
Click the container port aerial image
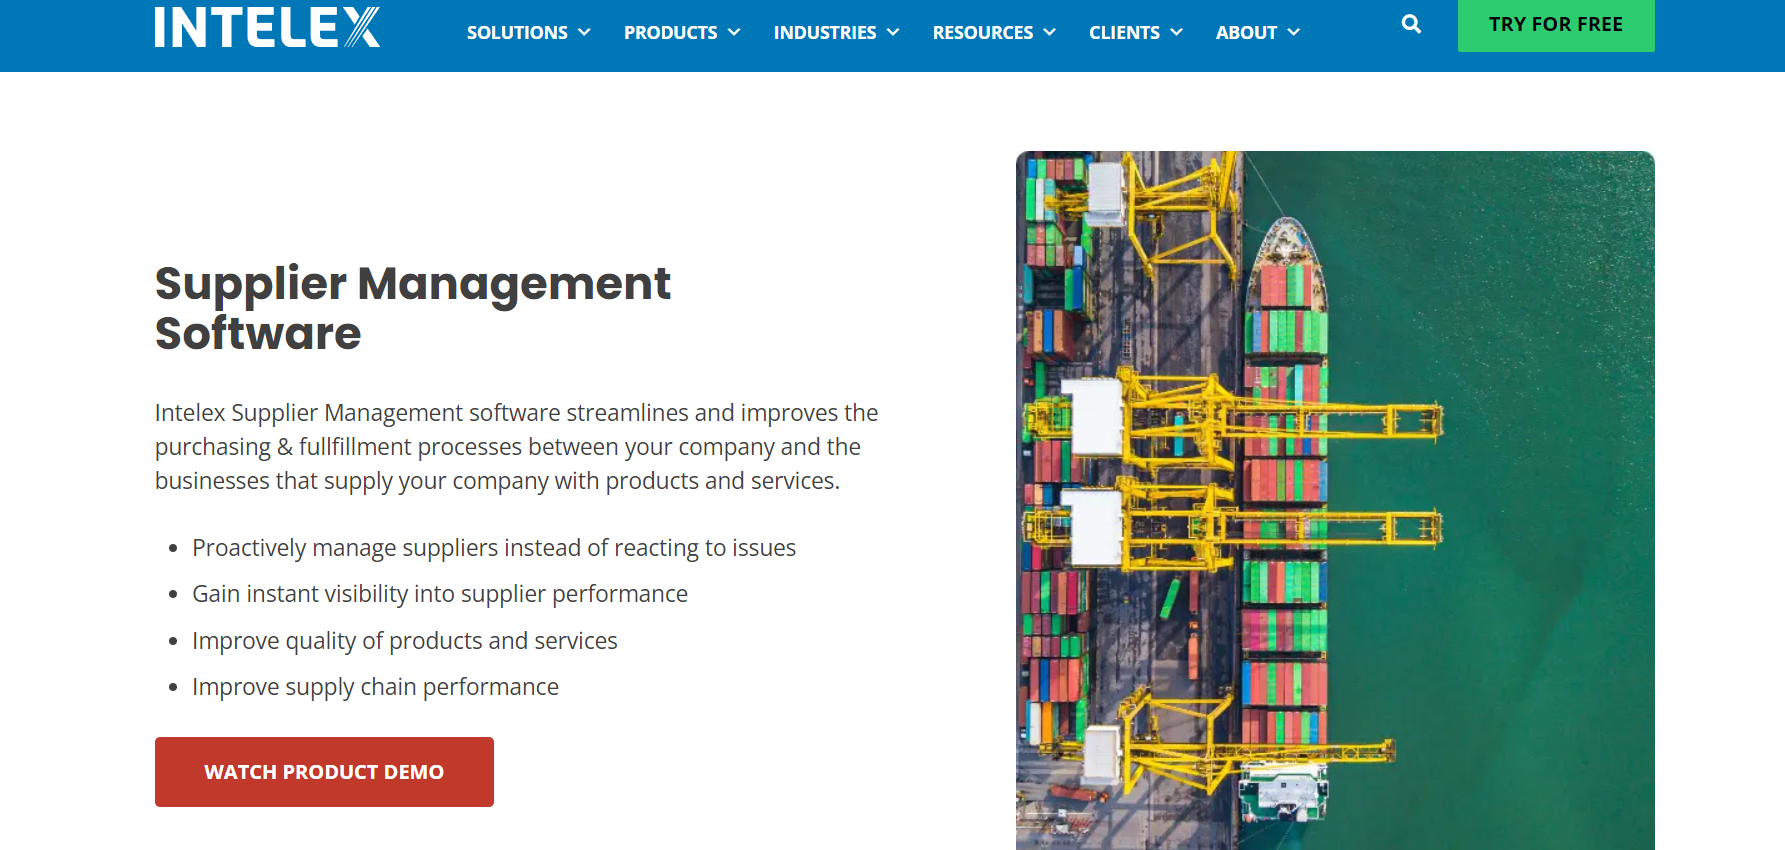[1335, 500]
